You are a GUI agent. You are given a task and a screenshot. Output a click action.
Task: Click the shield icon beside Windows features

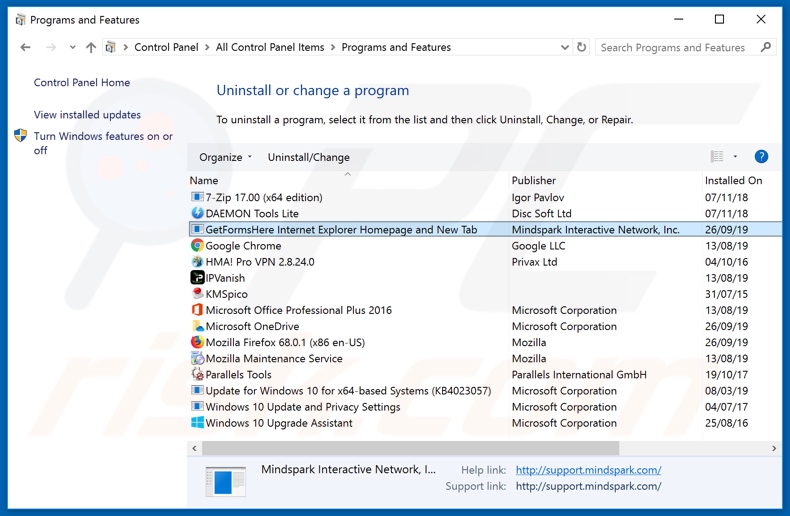21,136
